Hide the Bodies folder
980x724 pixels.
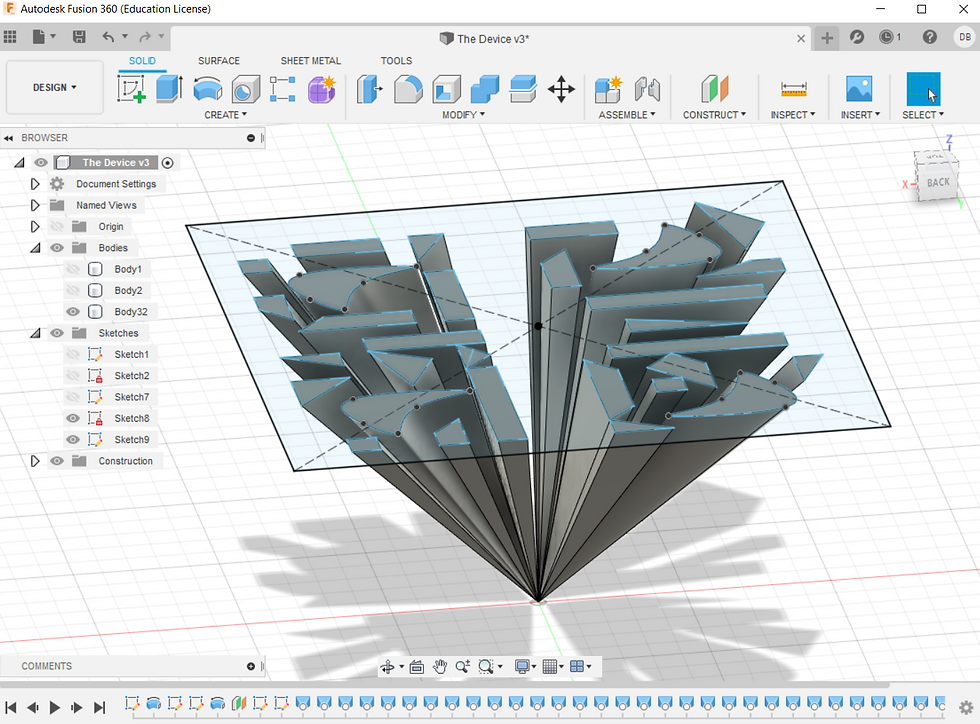[x=57, y=248]
